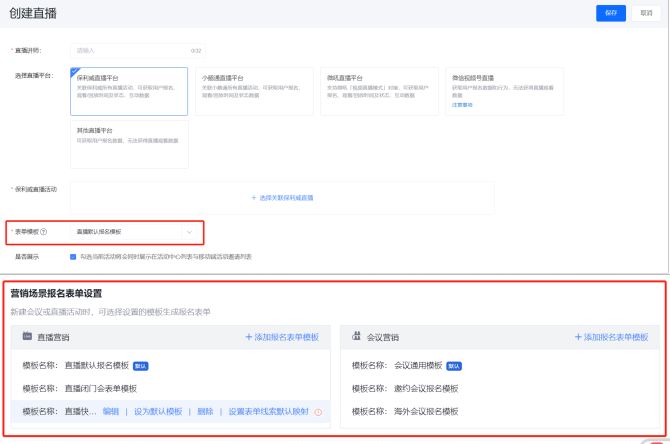Click 保存 to save the livestream
Screen dimensions: 670x444
click(x=611, y=13)
